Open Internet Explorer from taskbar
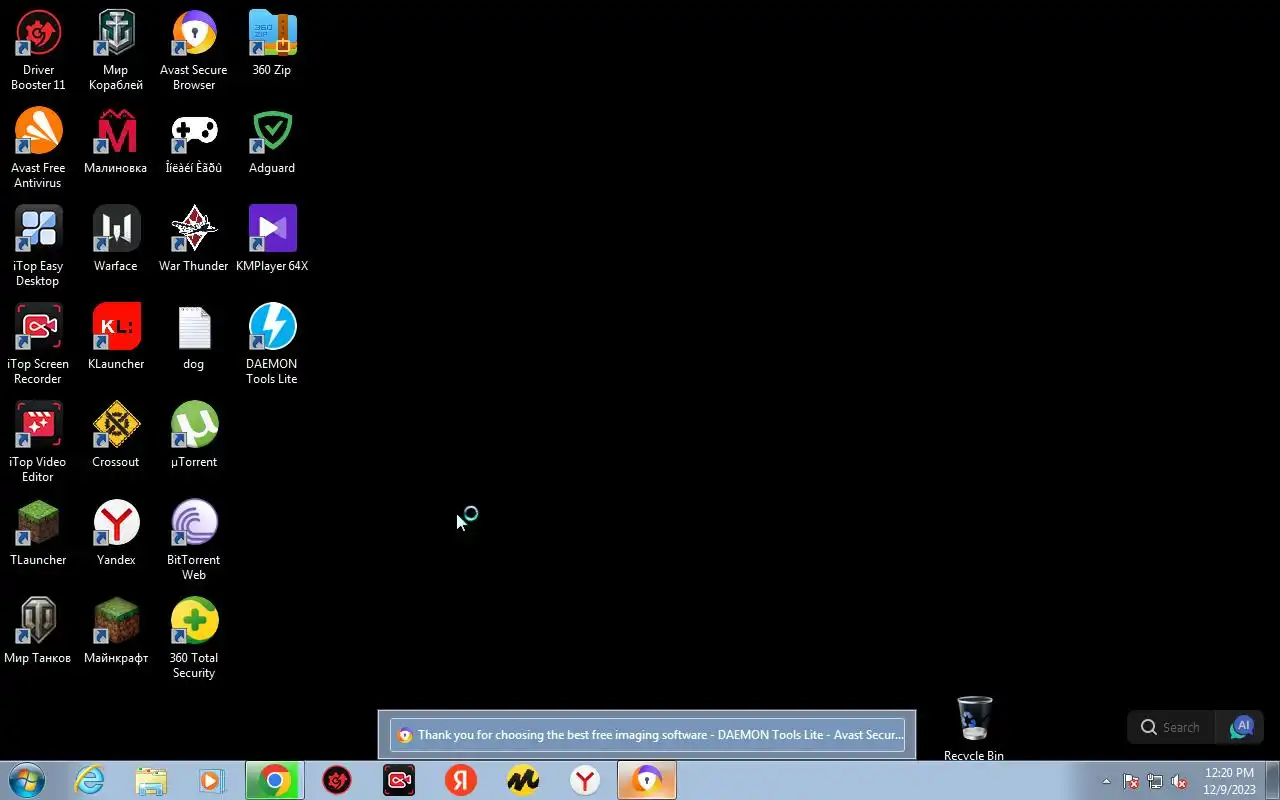1280x800 pixels. pyautogui.click(x=90, y=780)
